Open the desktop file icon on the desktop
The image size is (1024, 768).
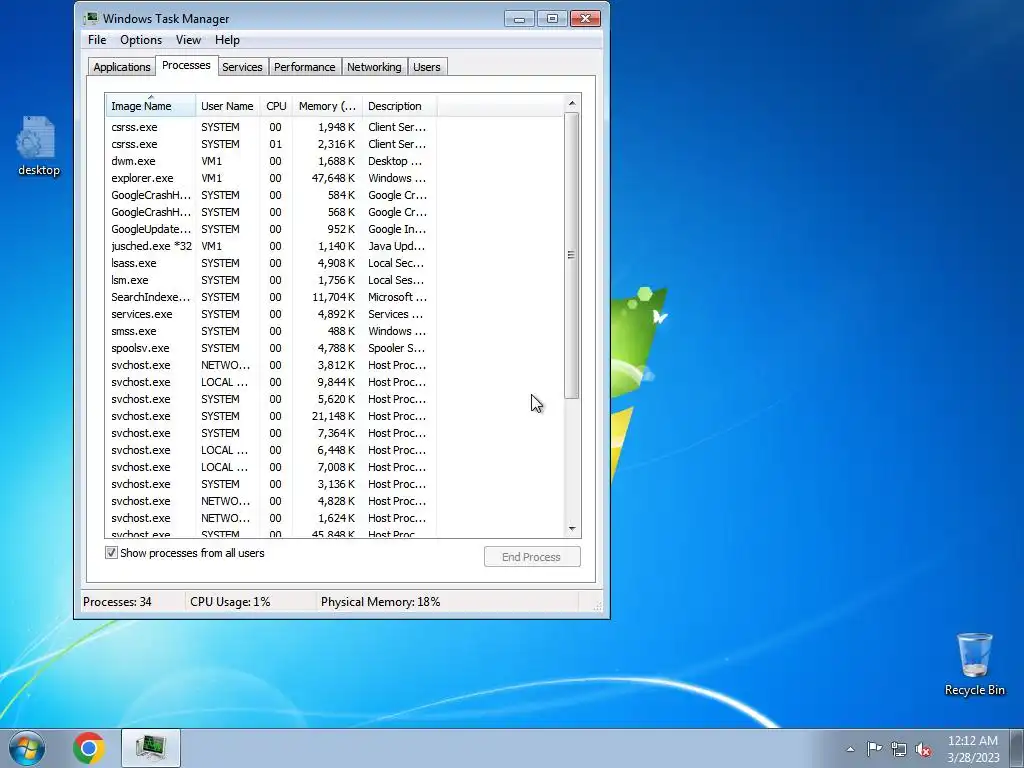click(38, 145)
